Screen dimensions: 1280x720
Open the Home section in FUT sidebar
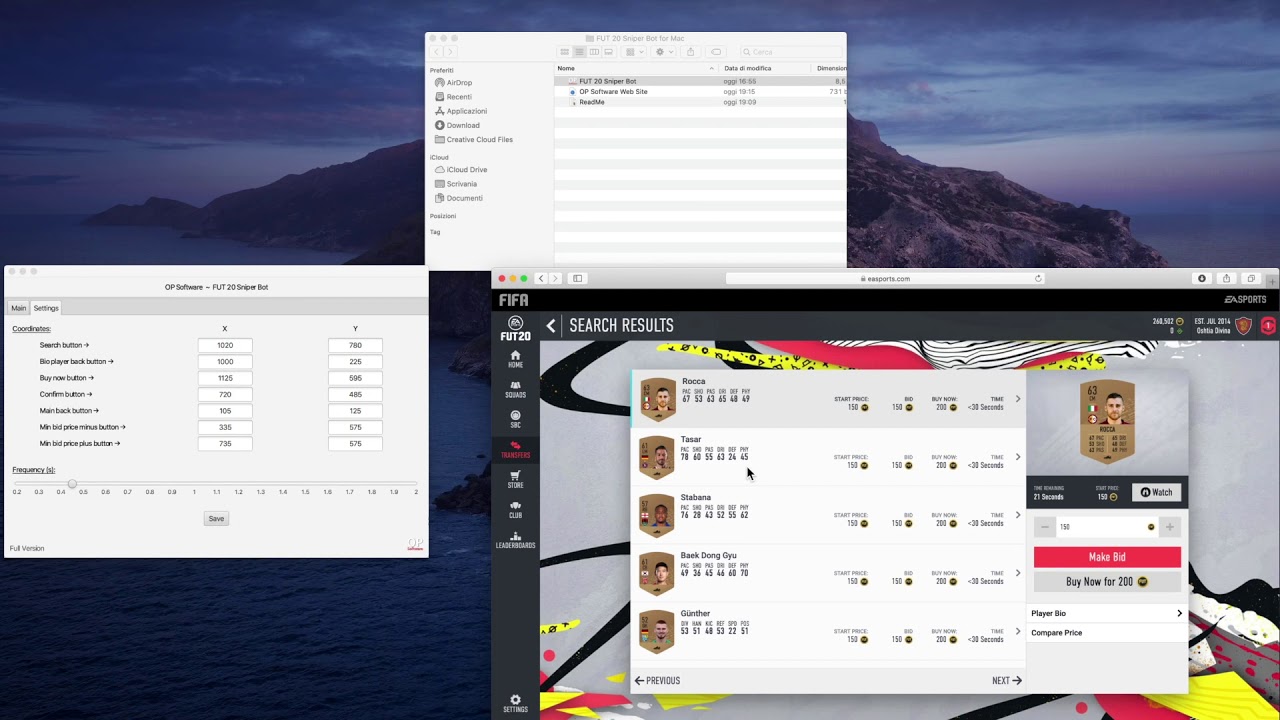click(x=515, y=359)
